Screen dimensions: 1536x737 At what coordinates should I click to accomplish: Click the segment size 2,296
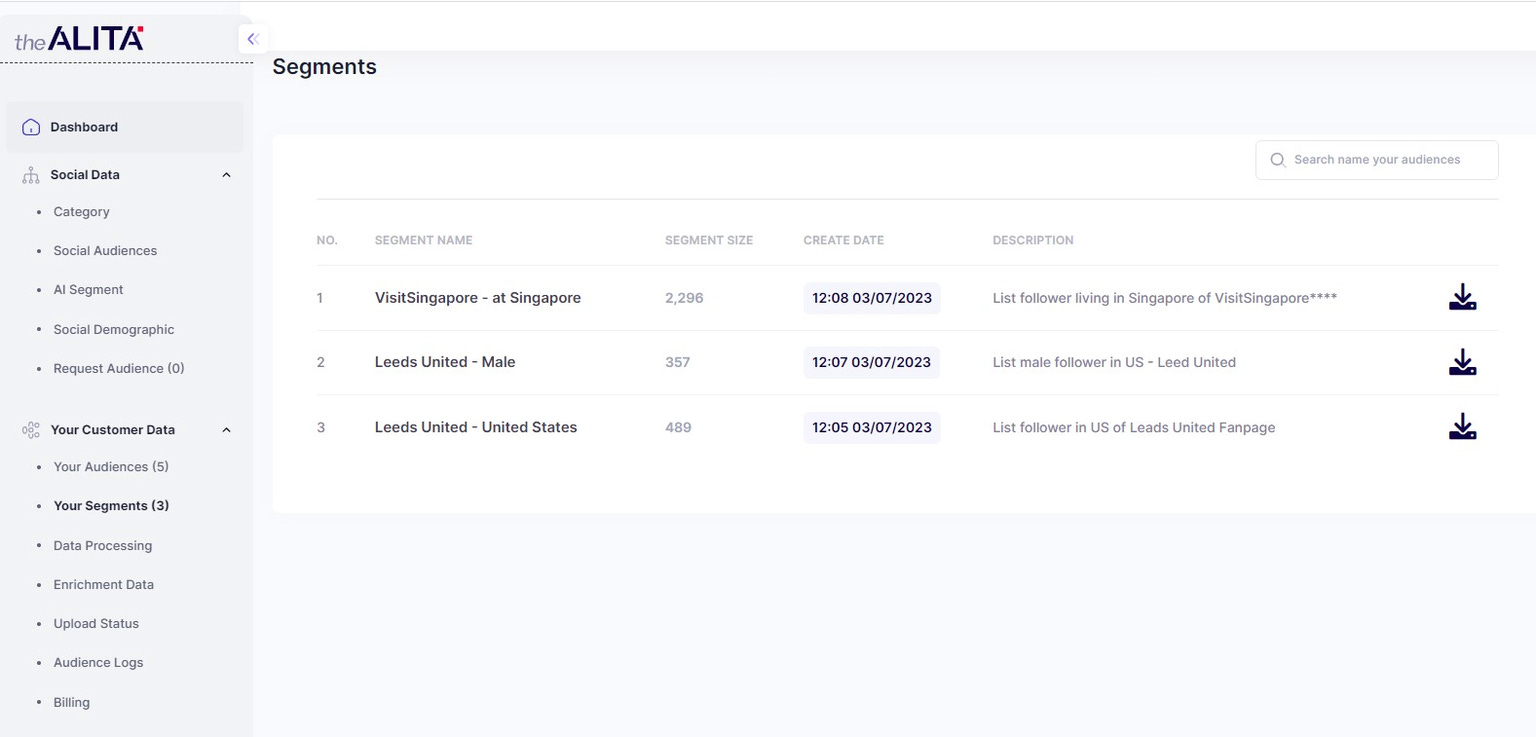click(684, 298)
